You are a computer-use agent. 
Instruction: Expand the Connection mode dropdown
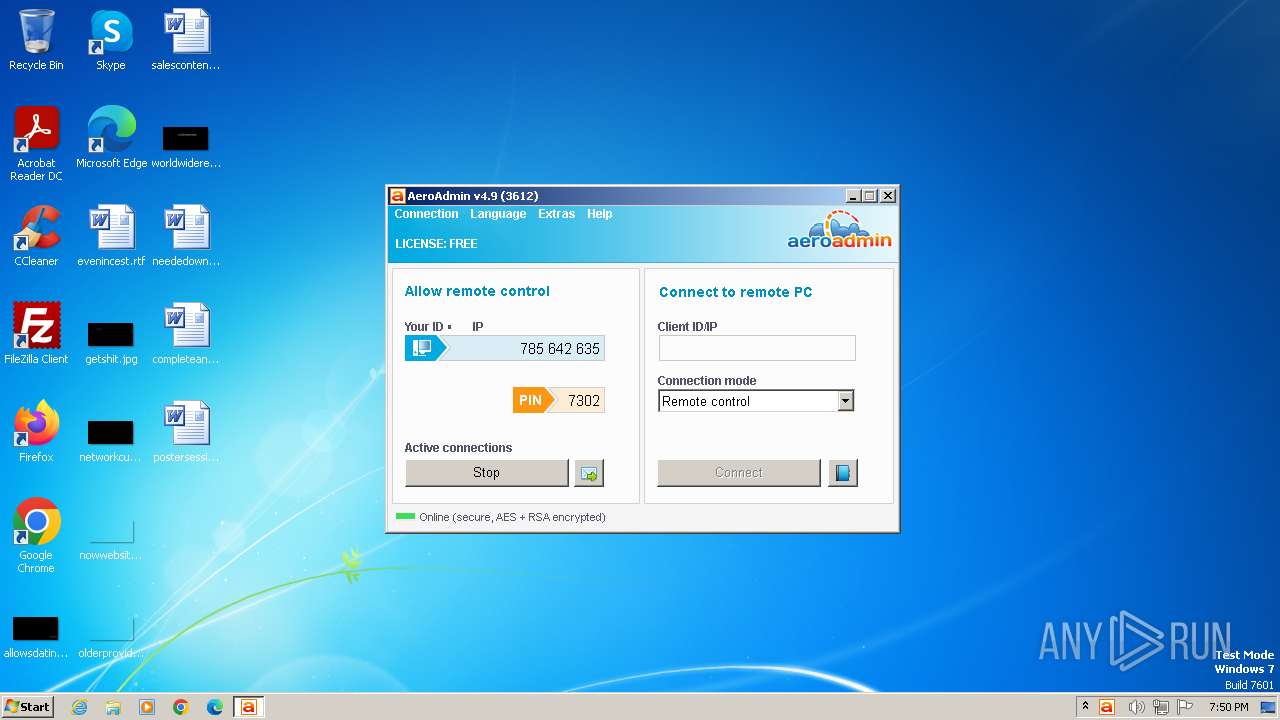coord(845,401)
